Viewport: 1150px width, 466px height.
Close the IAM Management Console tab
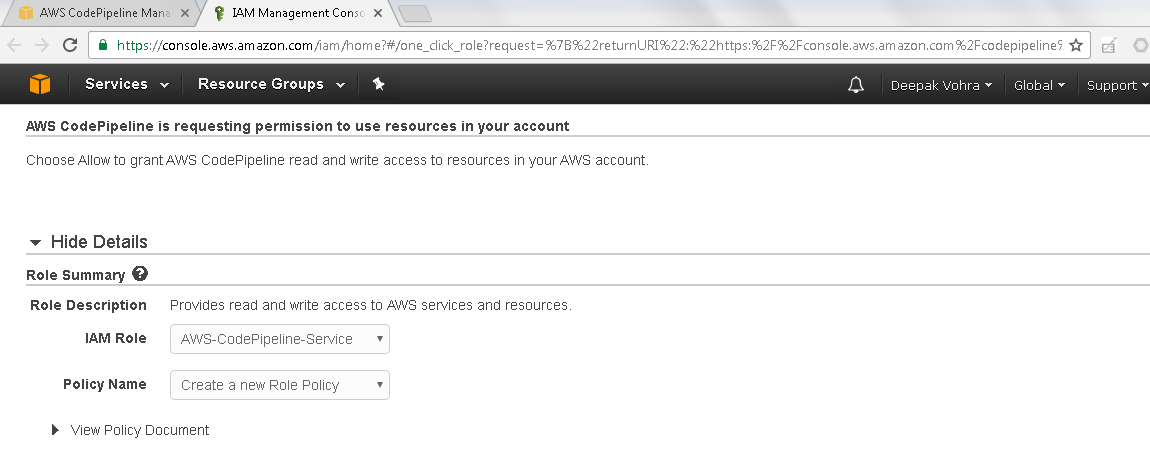click(377, 13)
